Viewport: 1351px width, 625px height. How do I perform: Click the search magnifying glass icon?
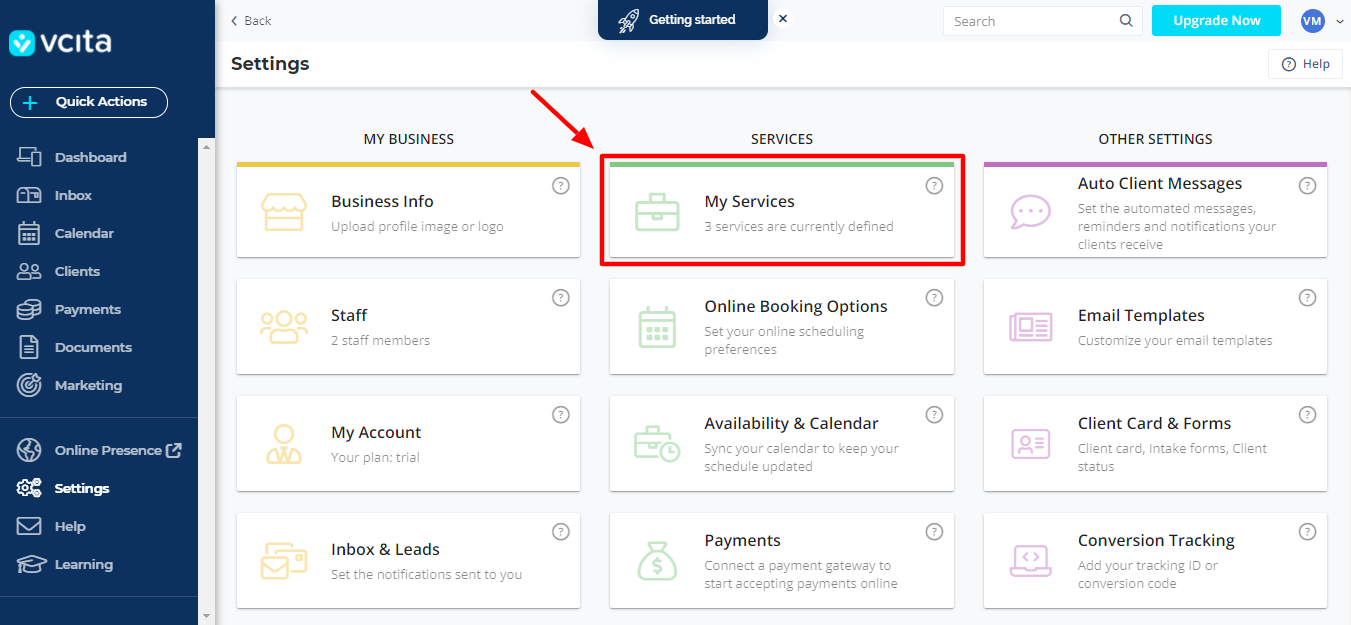point(1126,21)
